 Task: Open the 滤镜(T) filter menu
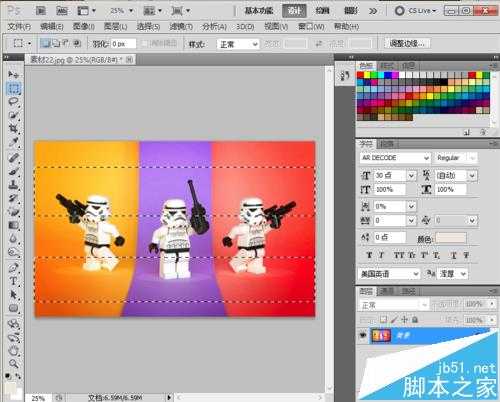coord(181,26)
